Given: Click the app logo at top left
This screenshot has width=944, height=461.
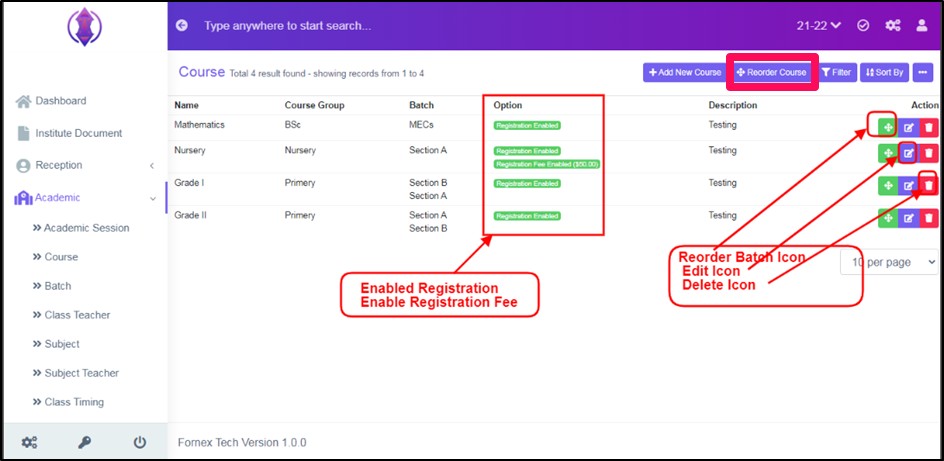Looking at the screenshot, I should 84,27.
